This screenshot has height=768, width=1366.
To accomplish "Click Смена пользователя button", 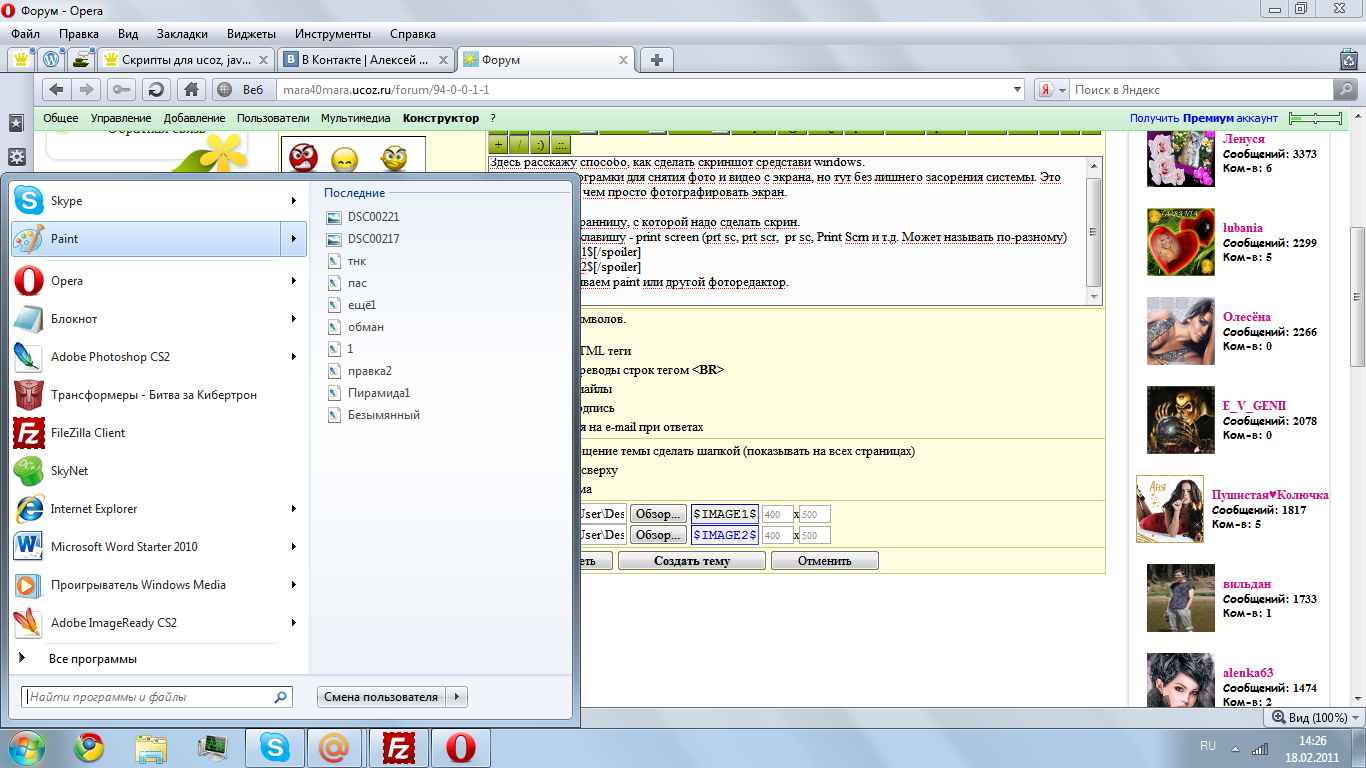I will pos(381,697).
